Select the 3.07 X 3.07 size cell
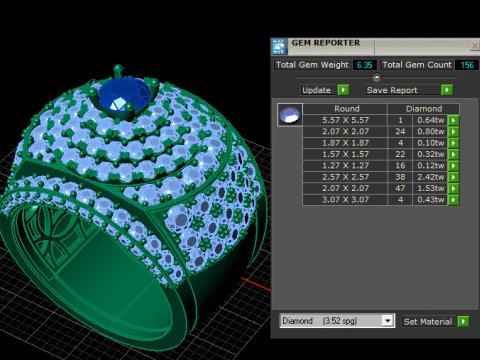The width and height of the screenshot is (480, 360). [x=345, y=200]
